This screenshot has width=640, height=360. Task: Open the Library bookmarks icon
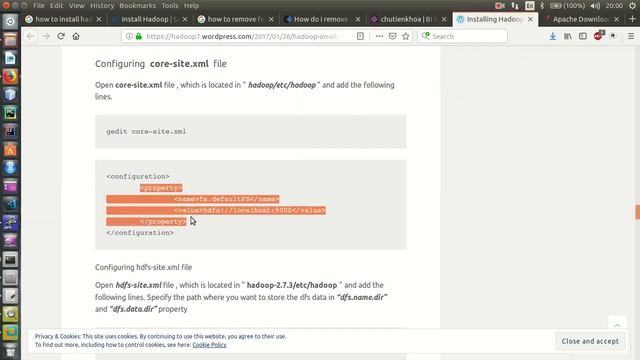coord(568,36)
